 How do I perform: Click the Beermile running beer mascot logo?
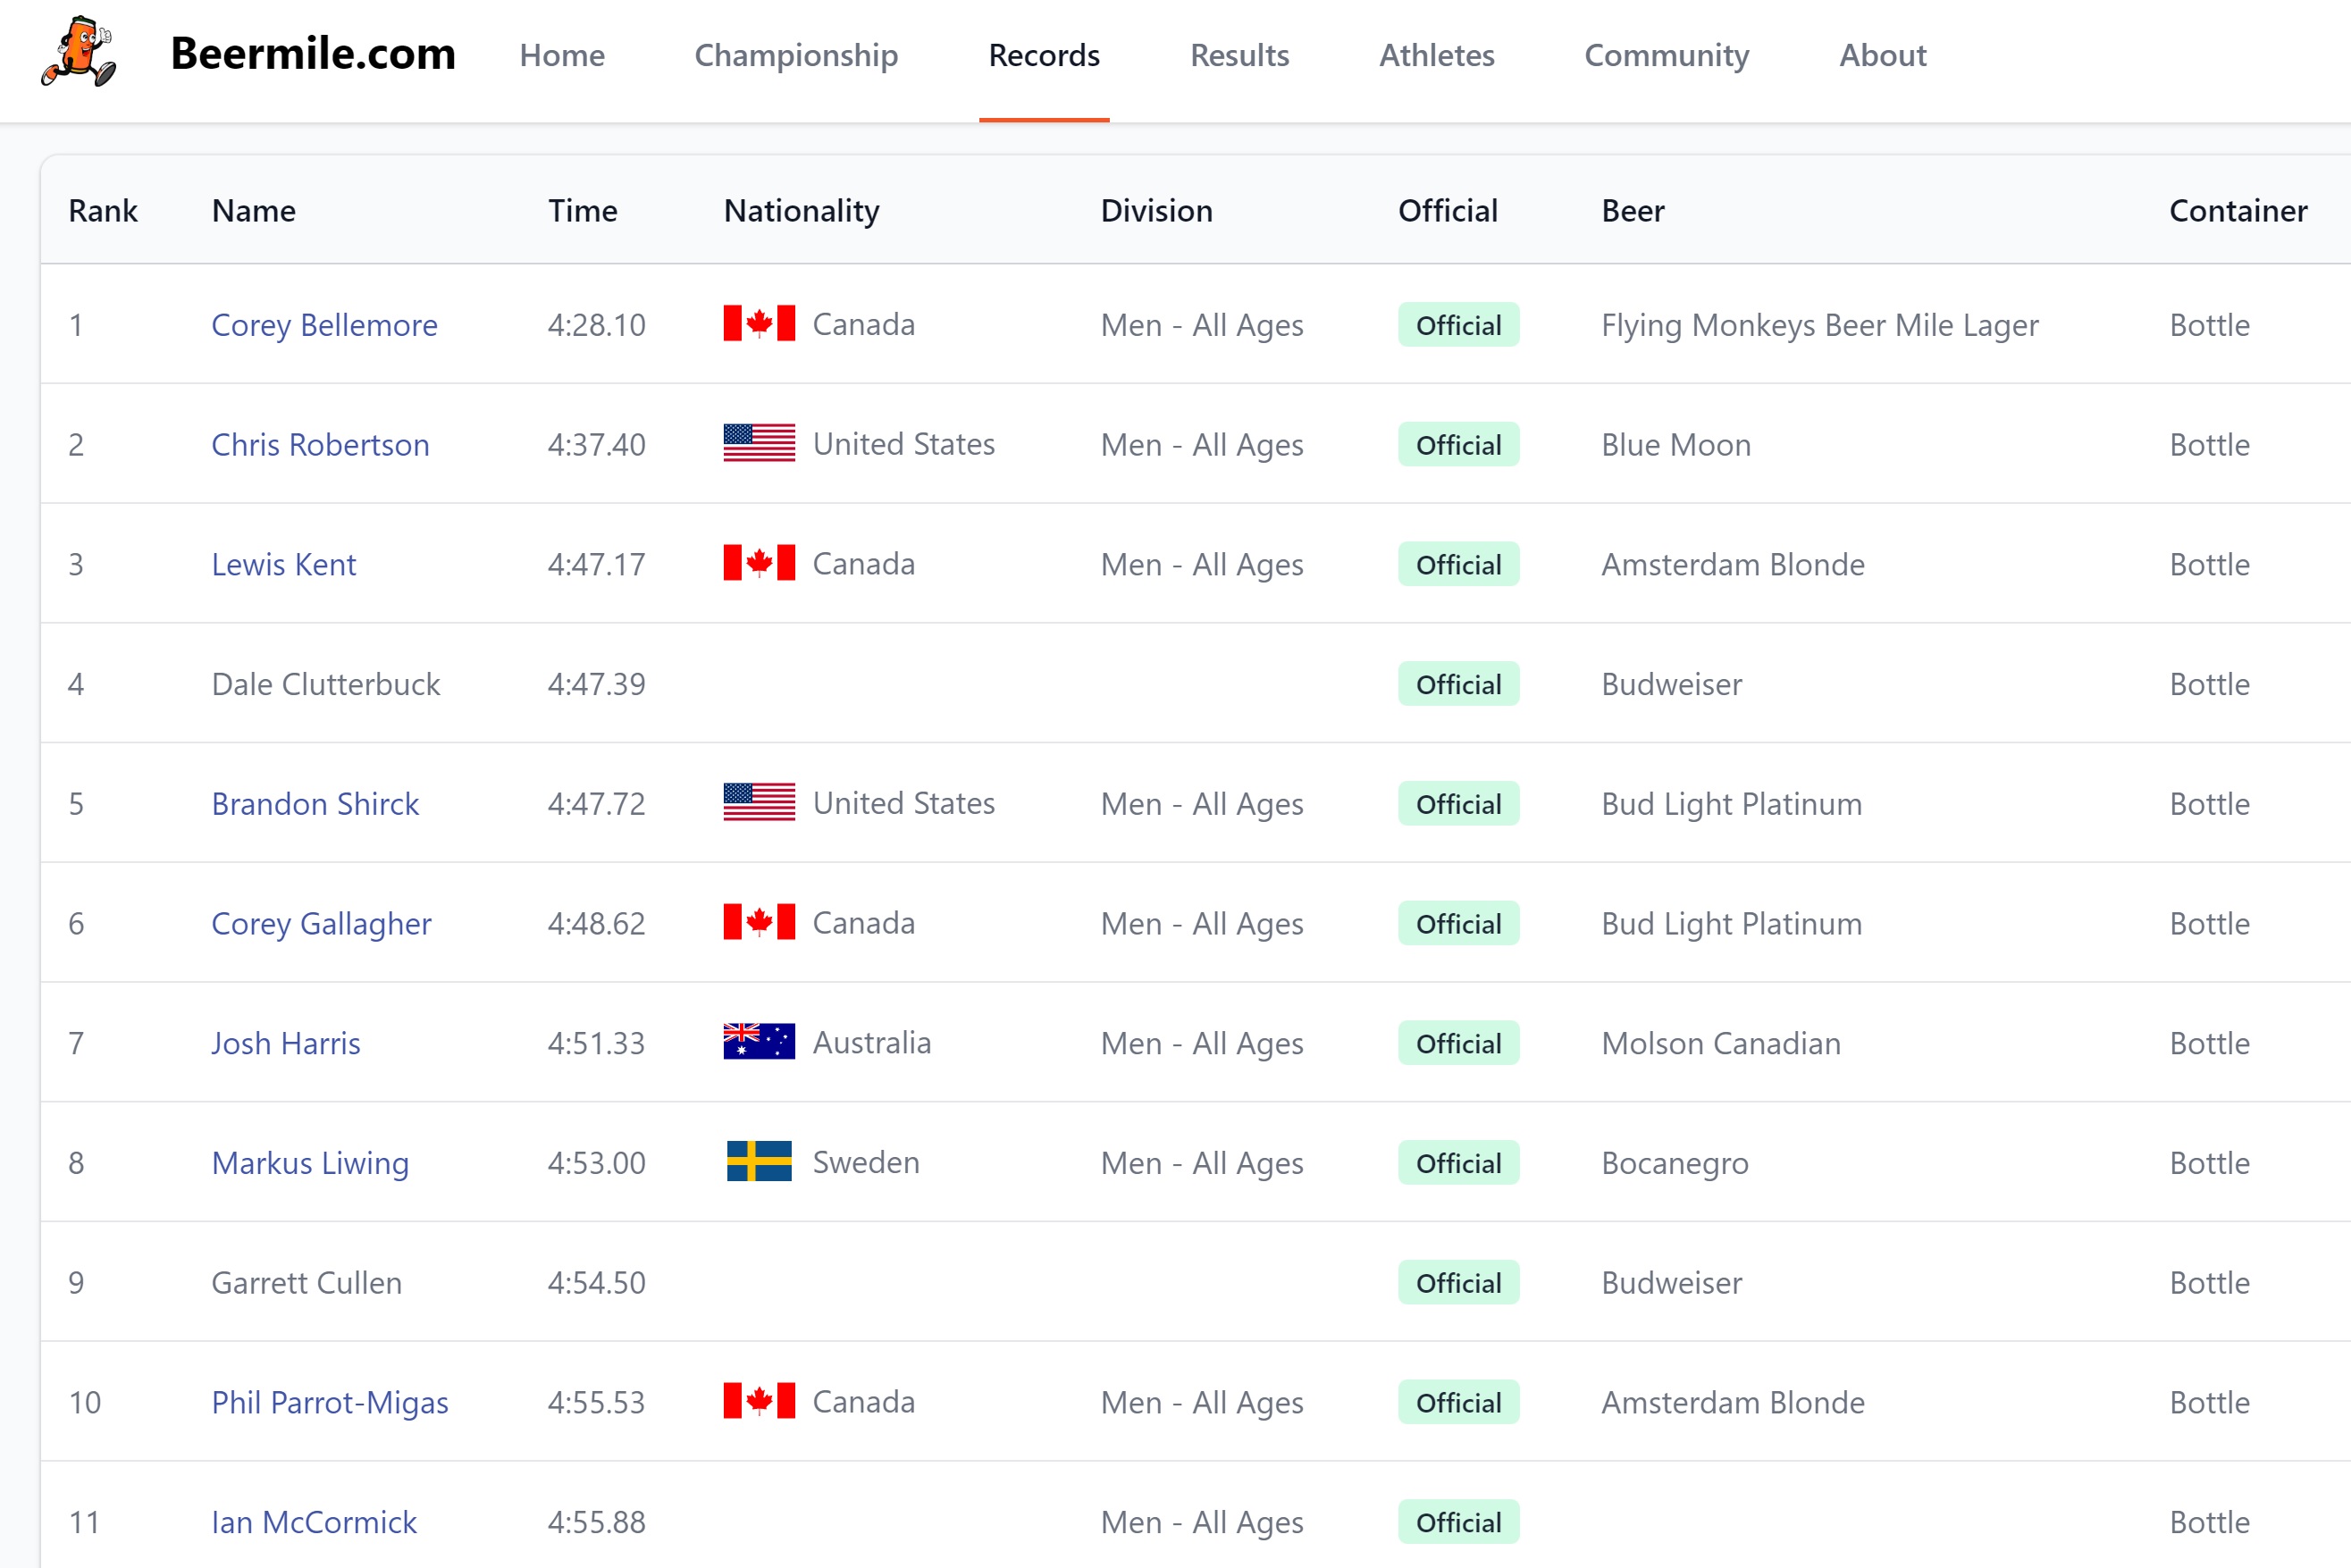point(79,52)
